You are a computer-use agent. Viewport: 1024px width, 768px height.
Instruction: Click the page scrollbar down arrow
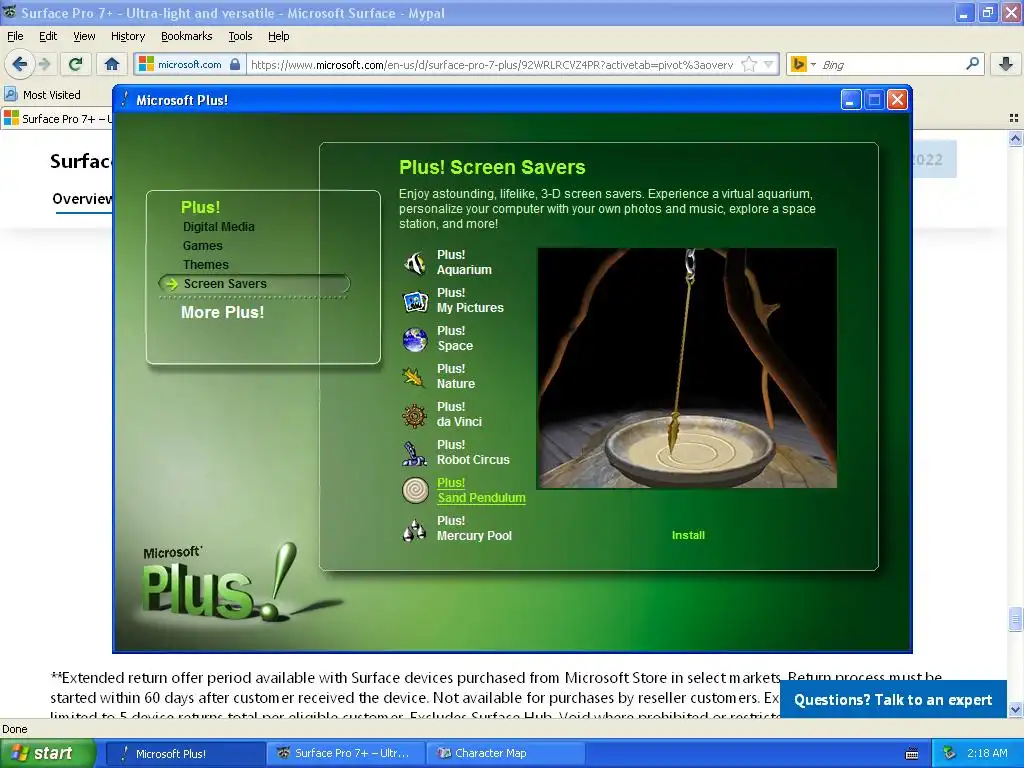pos(1015,709)
